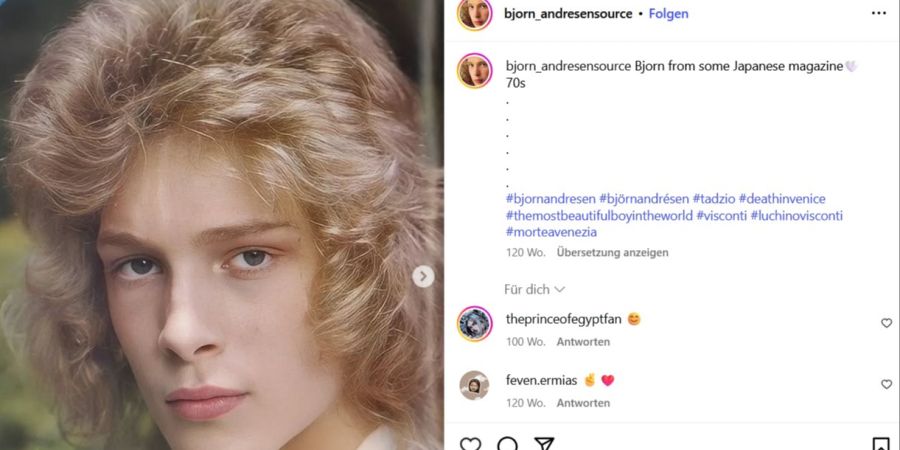Expand the Für dich comment sorting dropdown
Image resolution: width=900 pixels, height=450 pixels.
[534, 289]
